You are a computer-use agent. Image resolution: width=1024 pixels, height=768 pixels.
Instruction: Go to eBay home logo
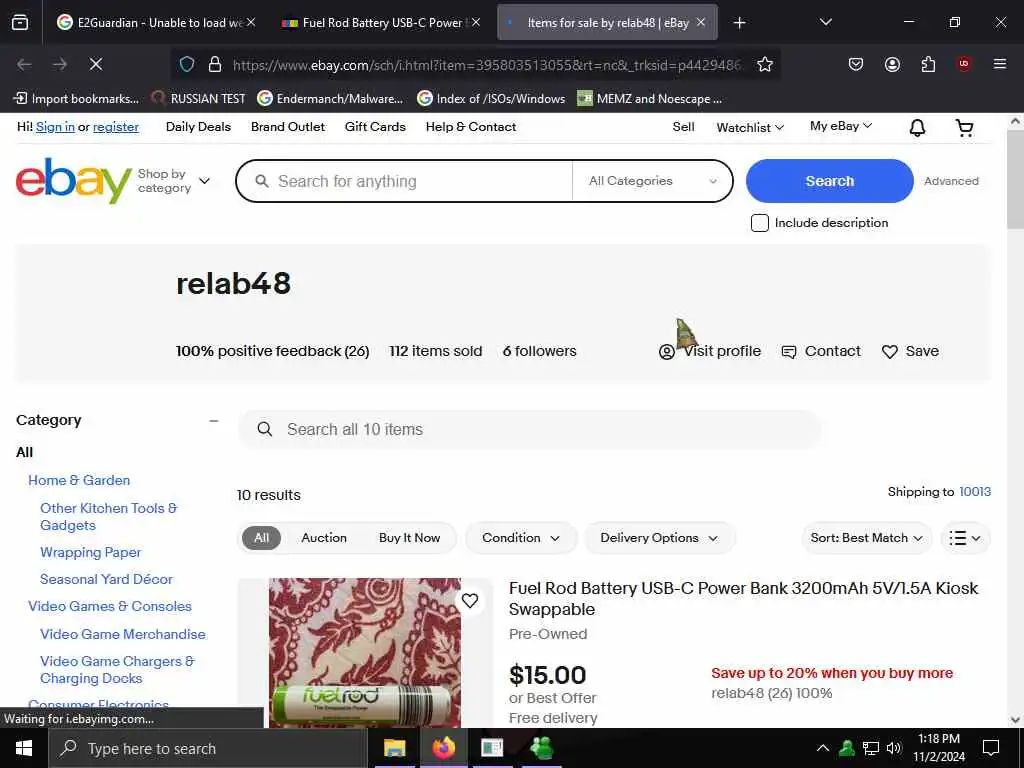[x=74, y=180]
